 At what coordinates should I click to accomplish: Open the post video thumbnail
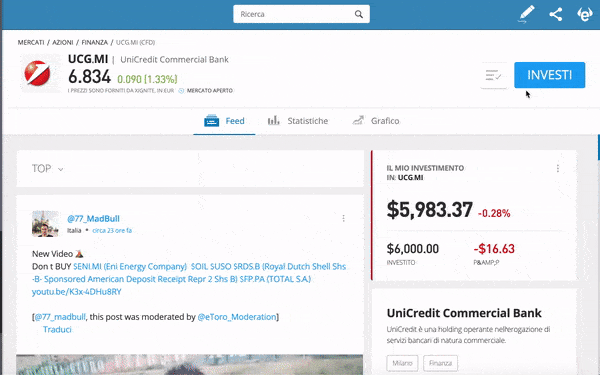point(189,365)
